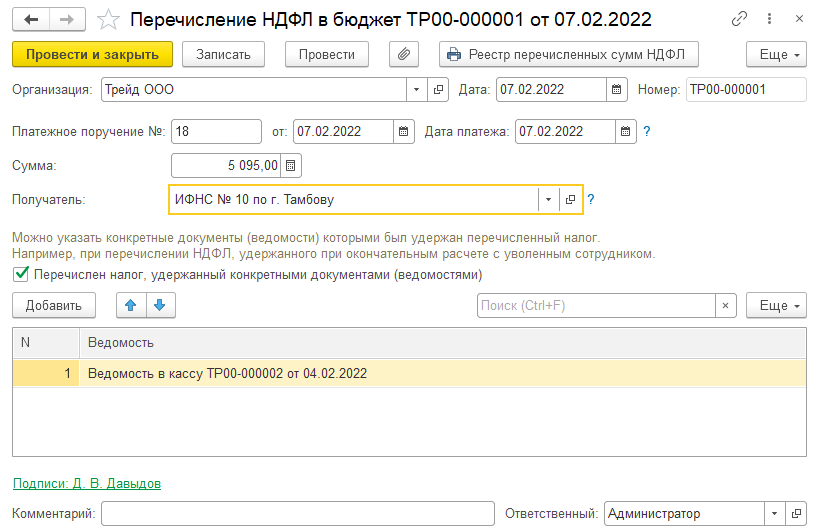Click the Поиск (Ctrl+F) search box
The width and height of the screenshot is (823, 532).
coord(596,305)
